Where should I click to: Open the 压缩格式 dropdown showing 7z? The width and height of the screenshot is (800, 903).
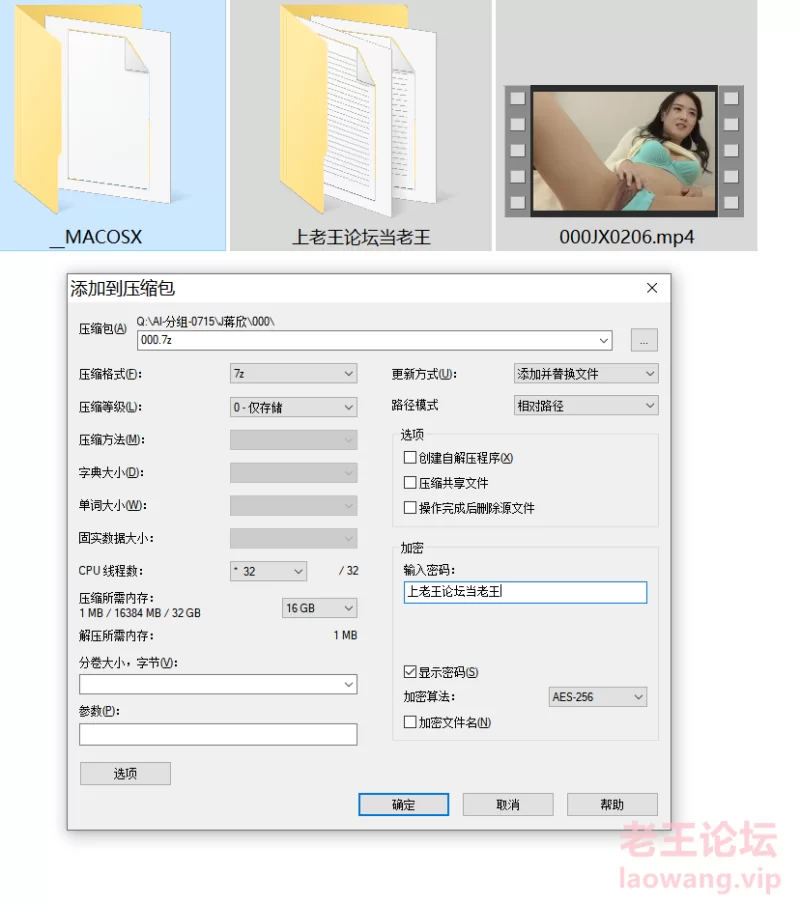coord(294,374)
